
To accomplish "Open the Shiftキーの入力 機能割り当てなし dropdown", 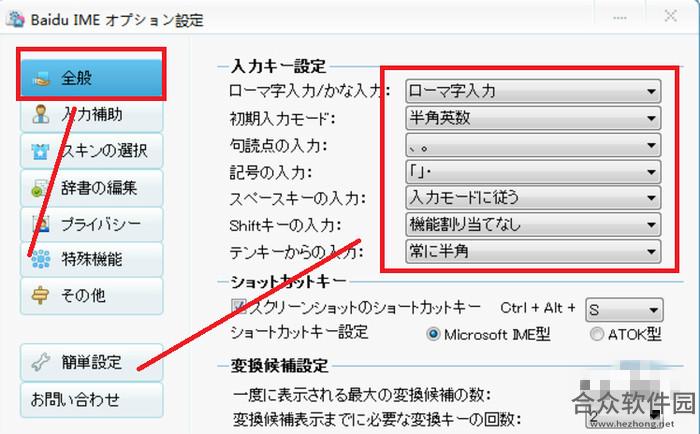I will [533, 225].
